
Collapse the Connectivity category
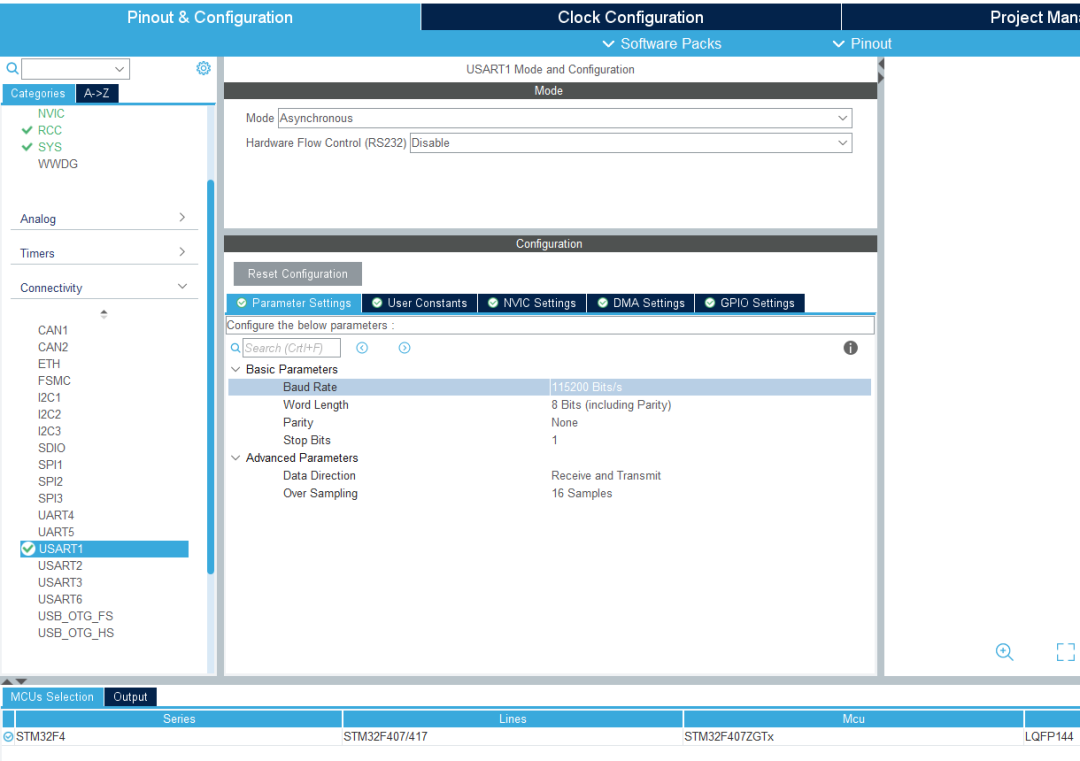[x=104, y=287]
